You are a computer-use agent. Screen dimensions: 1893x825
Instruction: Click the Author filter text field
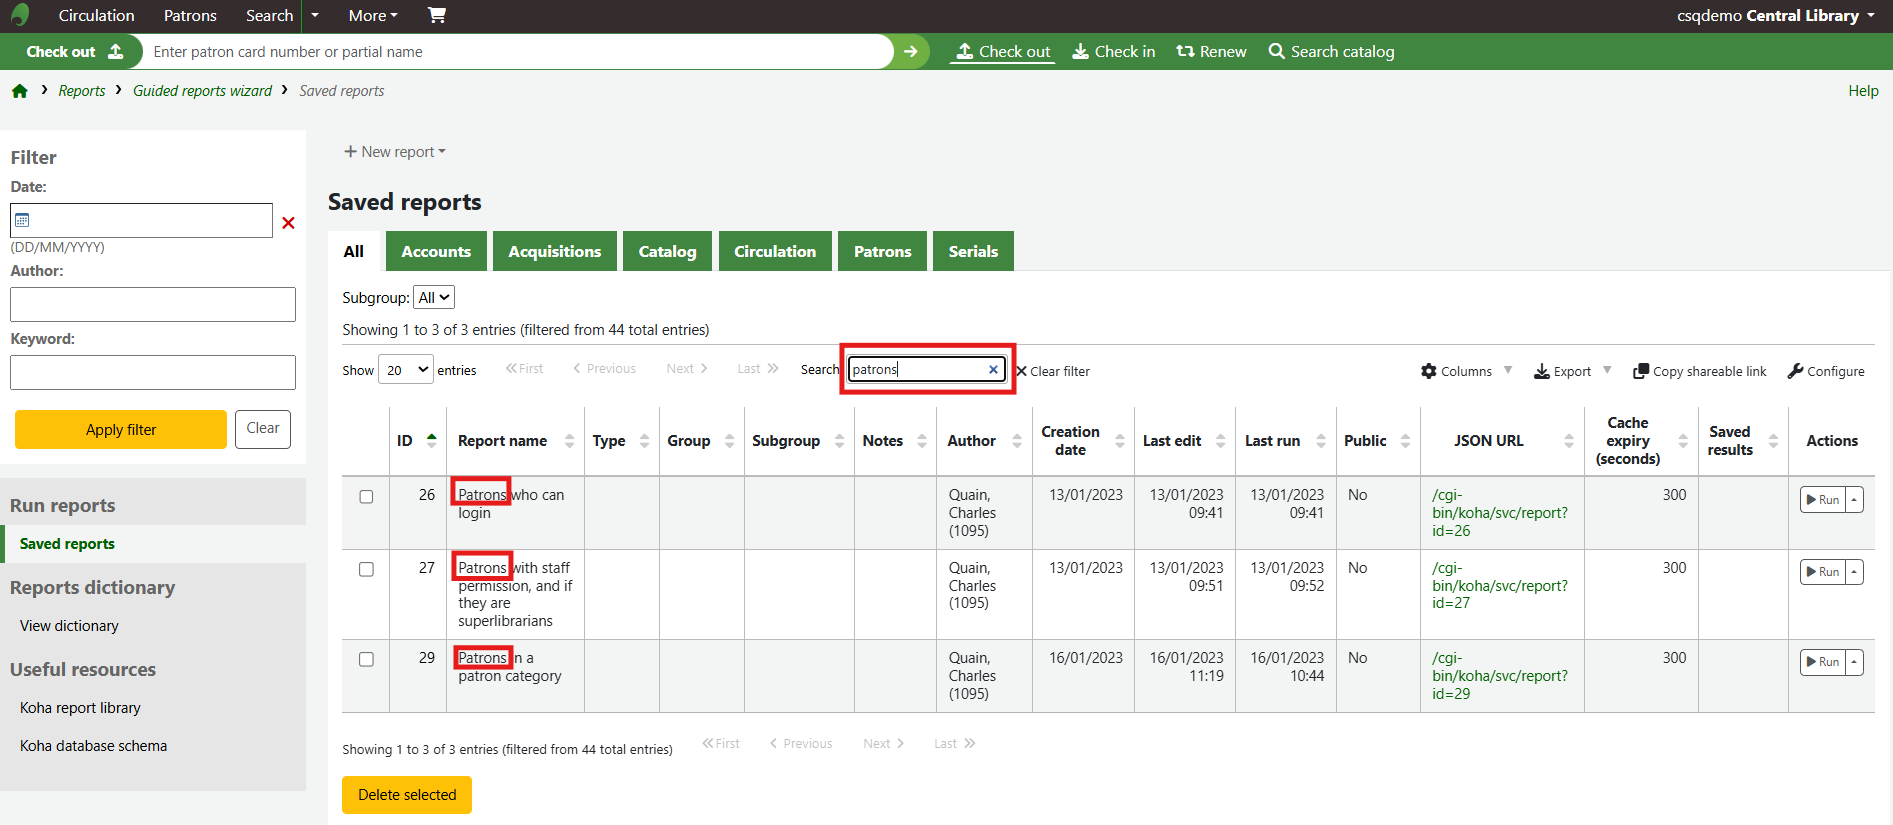point(153,304)
